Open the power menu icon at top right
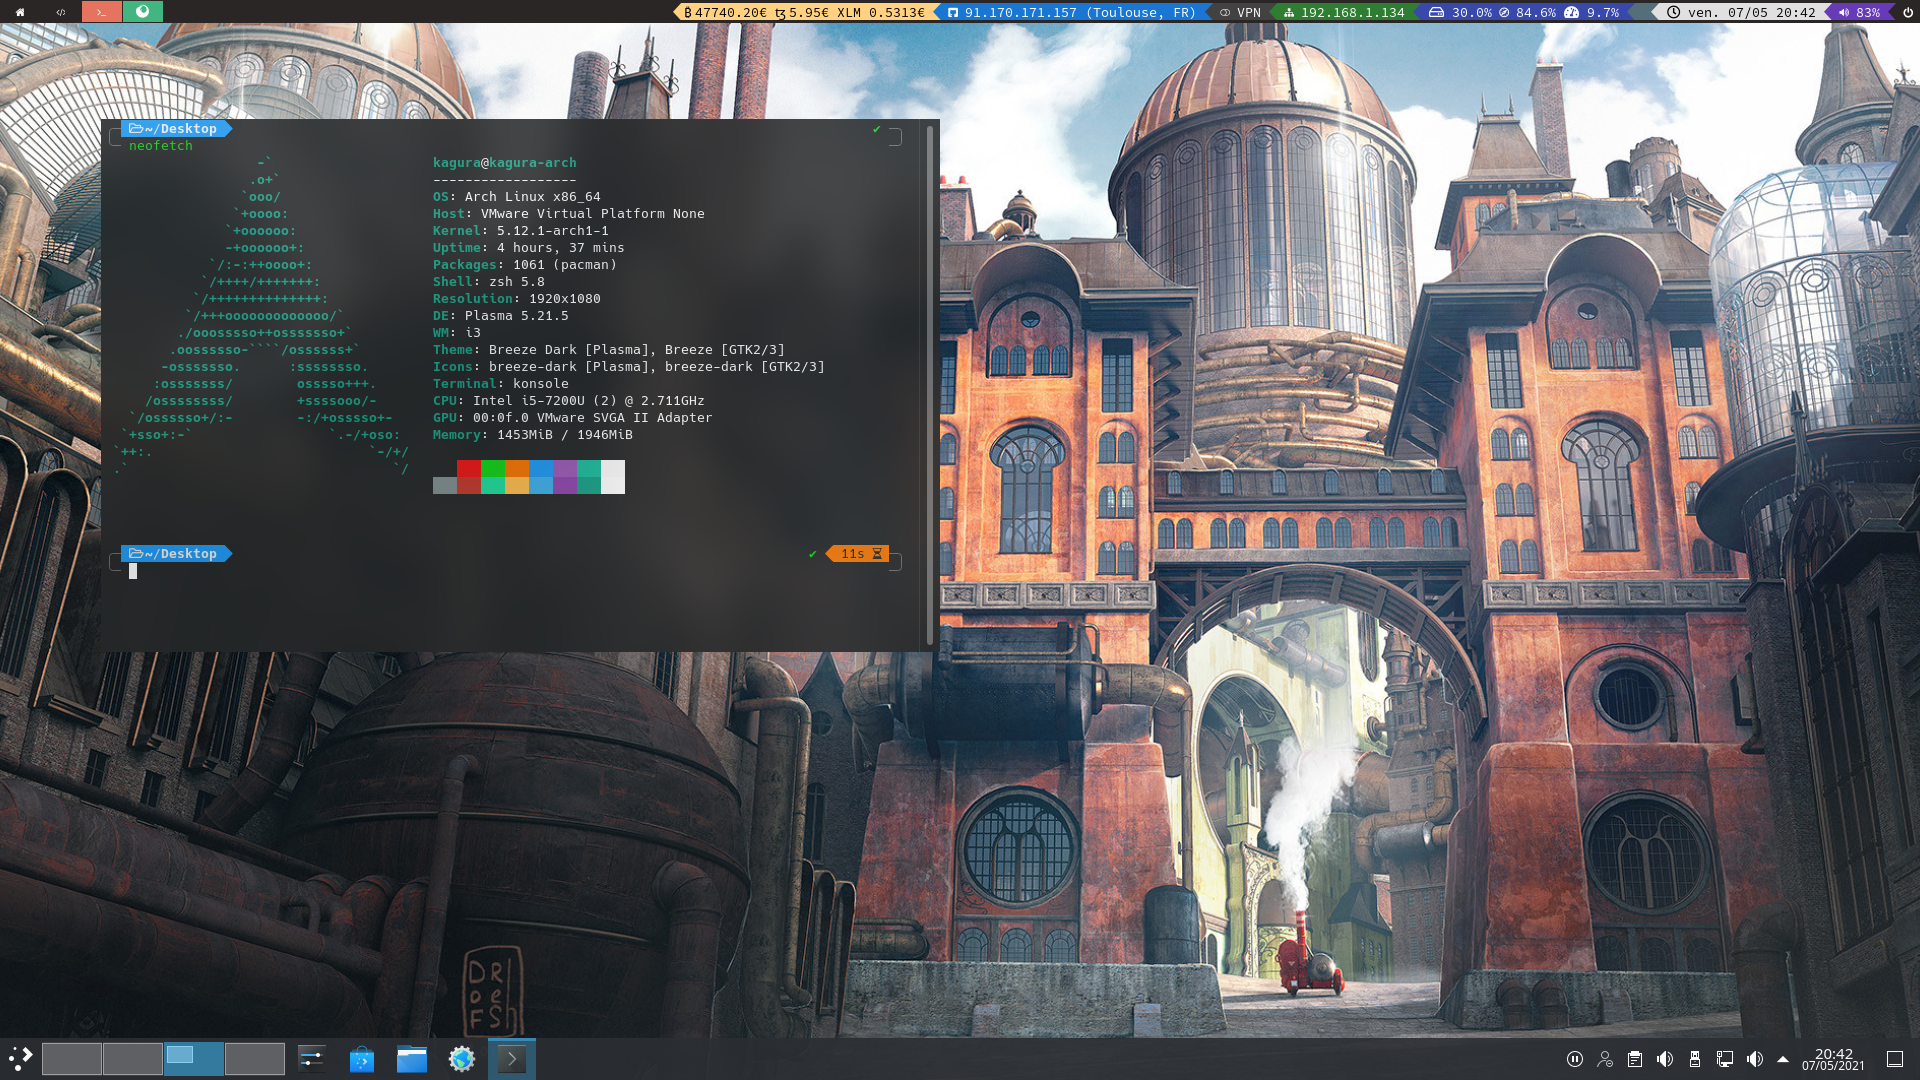This screenshot has width=1920, height=1080. pyautogui.click(x=1908, y=12)
